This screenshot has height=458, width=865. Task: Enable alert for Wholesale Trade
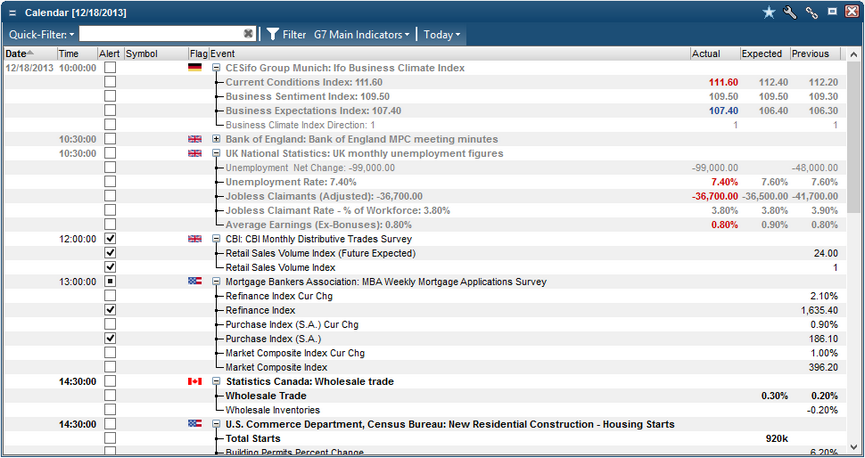pyautogui.click(x=110, y=396)
